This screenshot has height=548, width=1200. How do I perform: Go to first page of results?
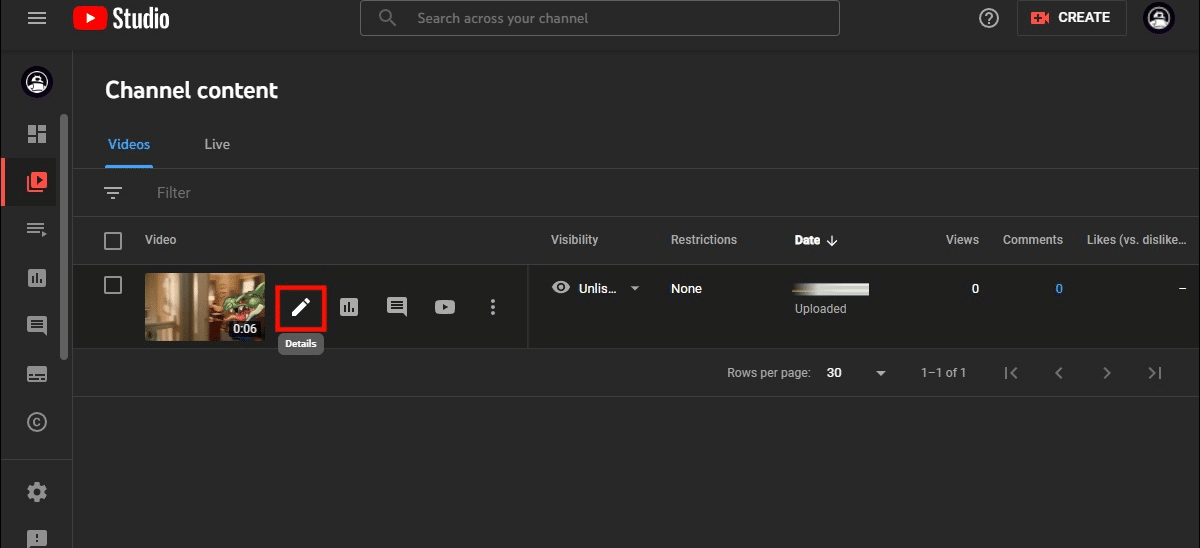coord(1011,373)
